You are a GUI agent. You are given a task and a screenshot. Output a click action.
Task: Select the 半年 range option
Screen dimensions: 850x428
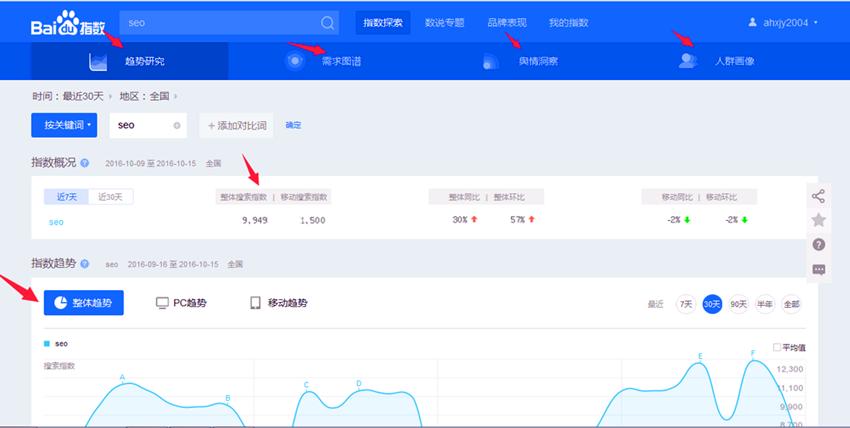pyautogui.click(x=765, y=304)
